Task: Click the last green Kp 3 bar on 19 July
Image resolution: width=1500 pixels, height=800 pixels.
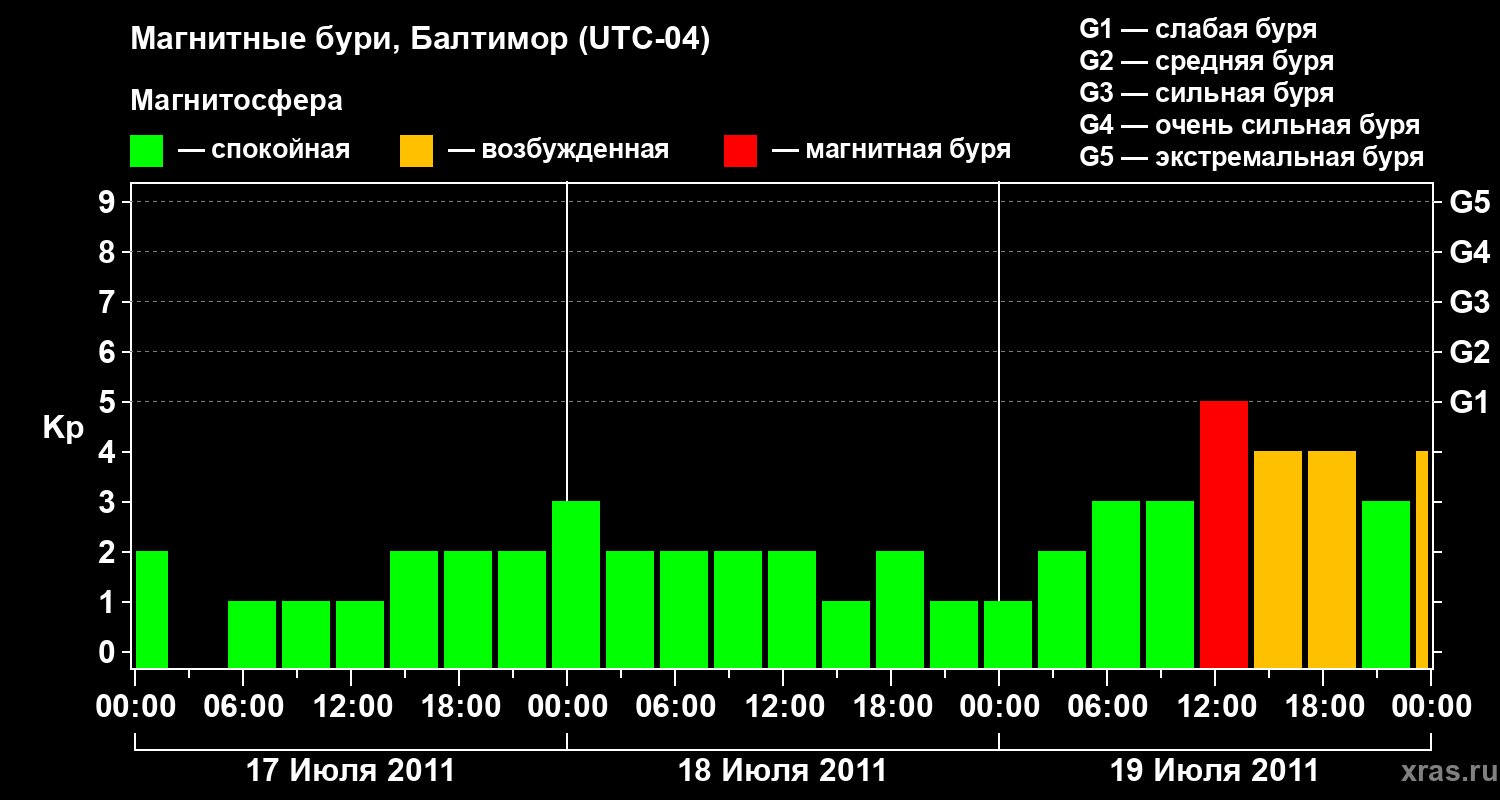Action: (1386, 584)
